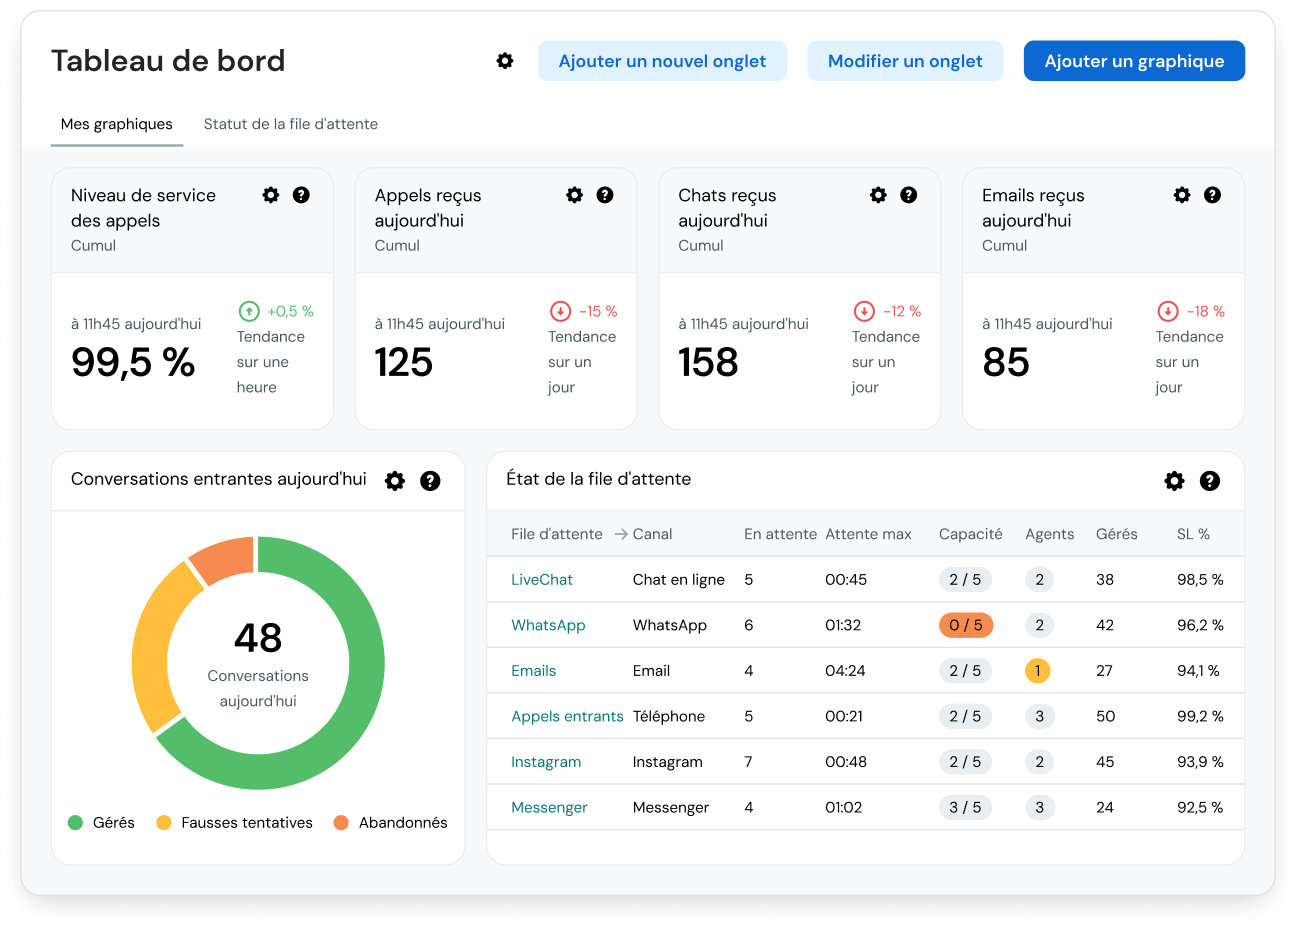Image resolution: width=1296 pixels, height=927 pixels.
Task: Click 158 chats received value
Action: [x=708, y=362]
